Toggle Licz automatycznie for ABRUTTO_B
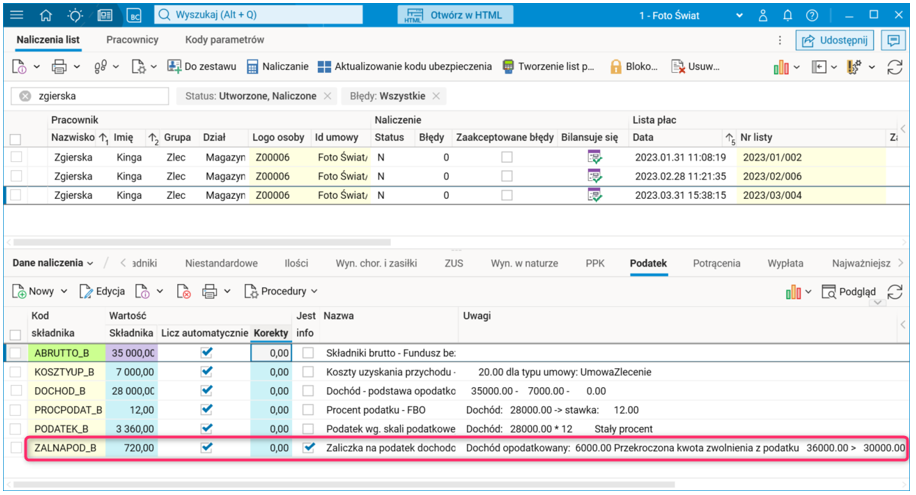This screenshot has height=495, width=916. (206, 352)
